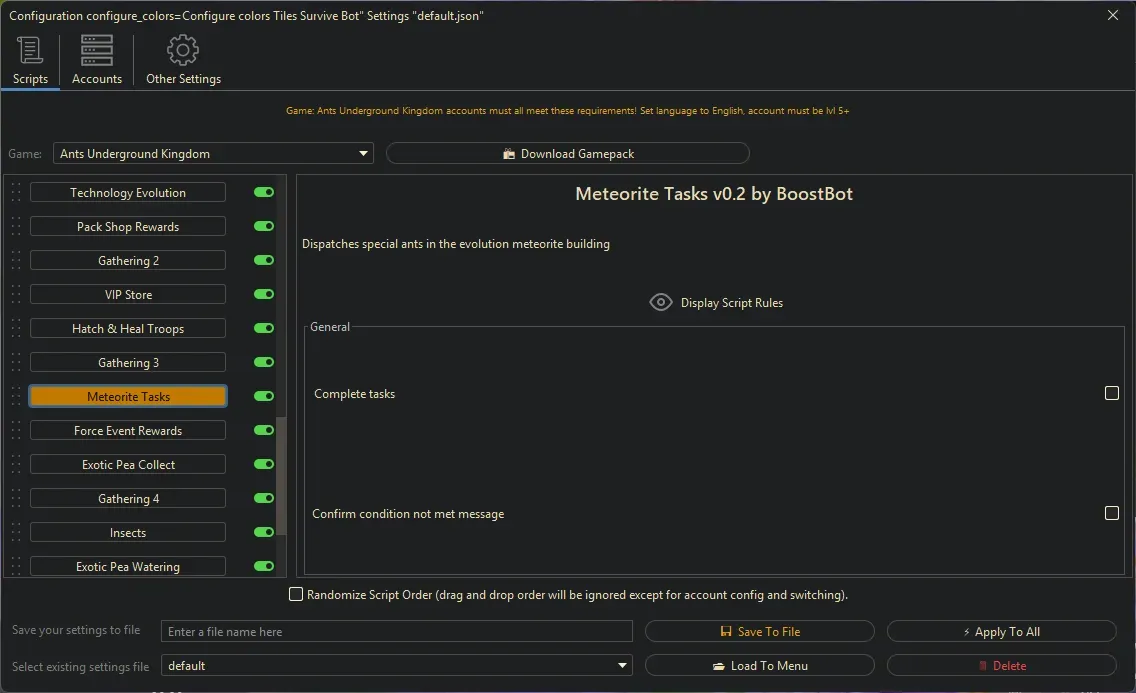The height and width of the screenshot is (693, 1136).
Task: Enable the Complete tasks checkbox
Action: pos(1111,394)
